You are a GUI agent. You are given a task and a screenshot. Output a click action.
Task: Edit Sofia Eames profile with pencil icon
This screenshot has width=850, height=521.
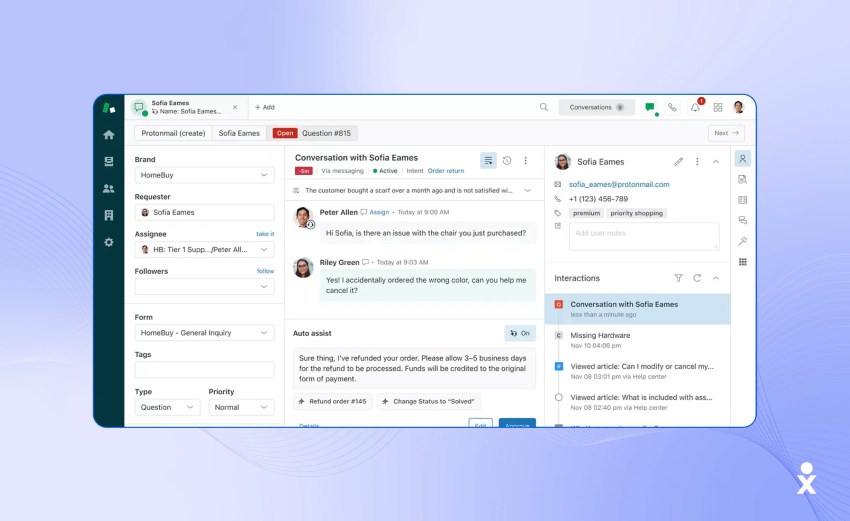coord(678,162)
